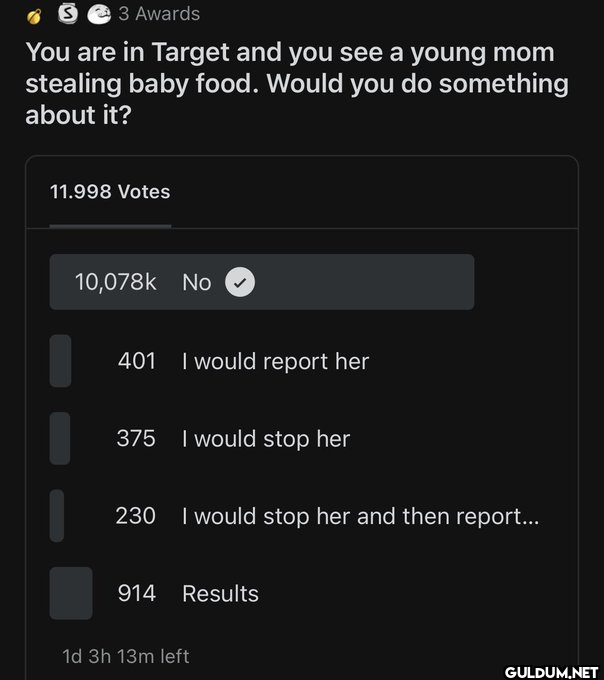Click the checkmark next to No

[240, 282]
